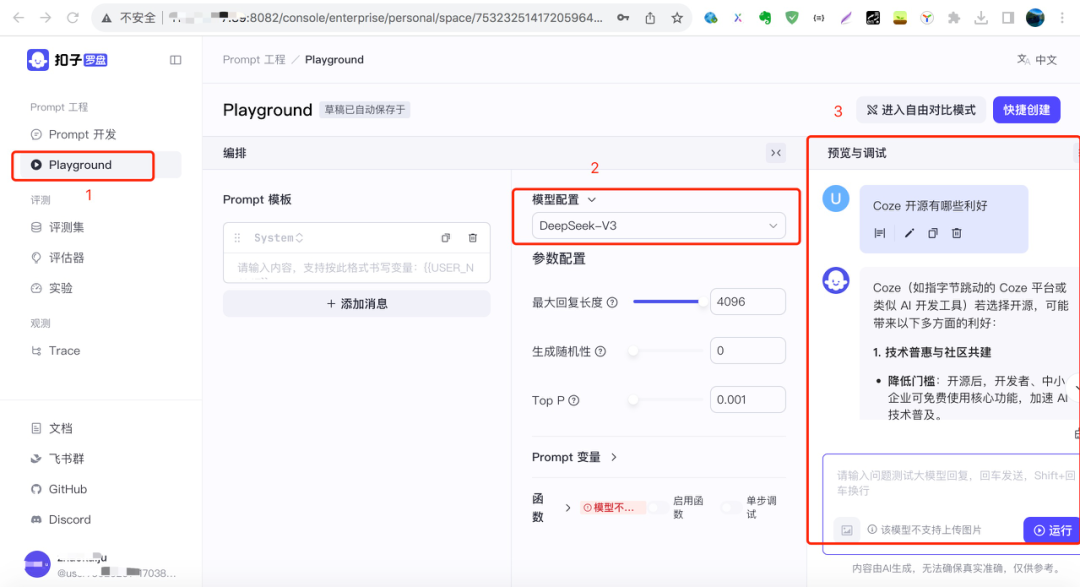Delete the System prompt block
The width and height of the screenshot is (1080, 587).
[472, 237]
